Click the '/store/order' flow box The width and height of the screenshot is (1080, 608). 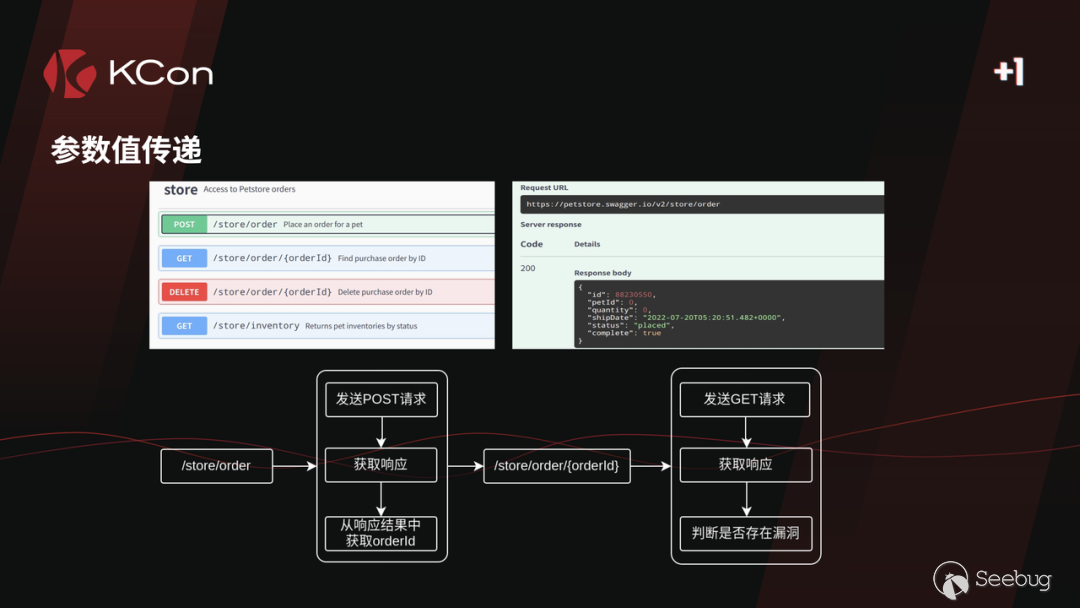click(216, 466)
